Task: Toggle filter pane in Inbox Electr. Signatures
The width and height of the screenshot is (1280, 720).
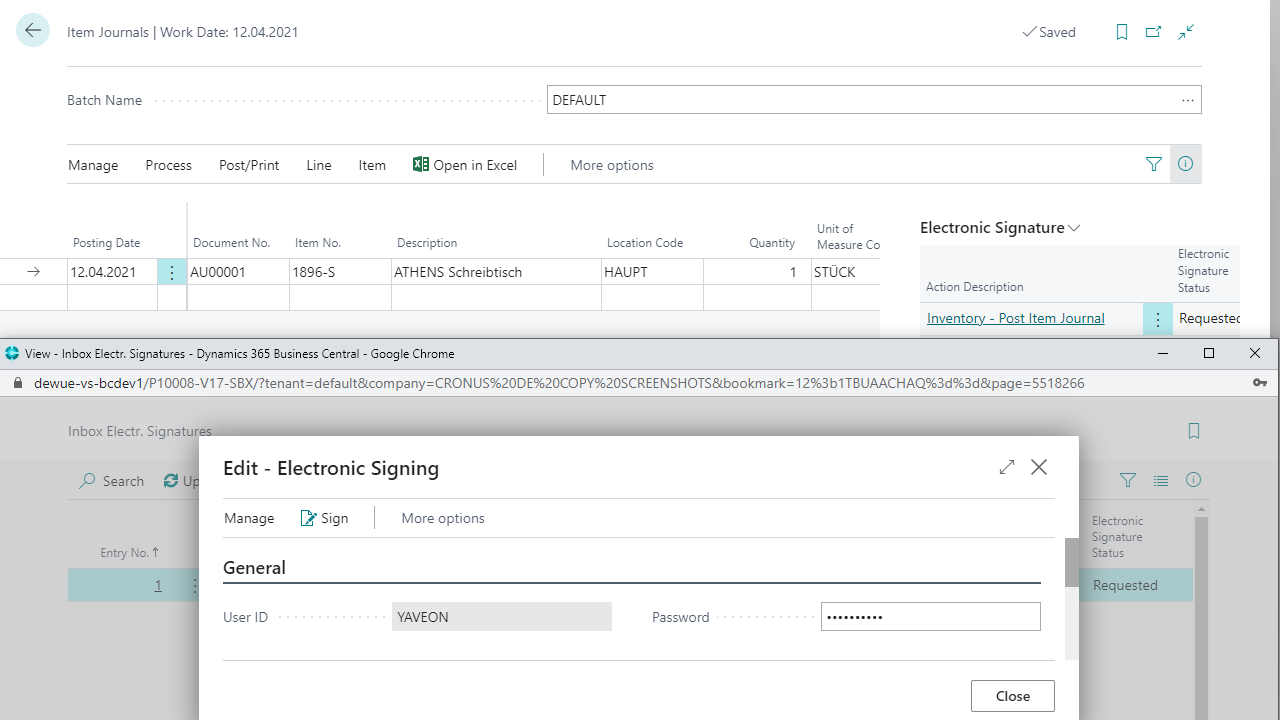Action: click(x=1128, y=480)
